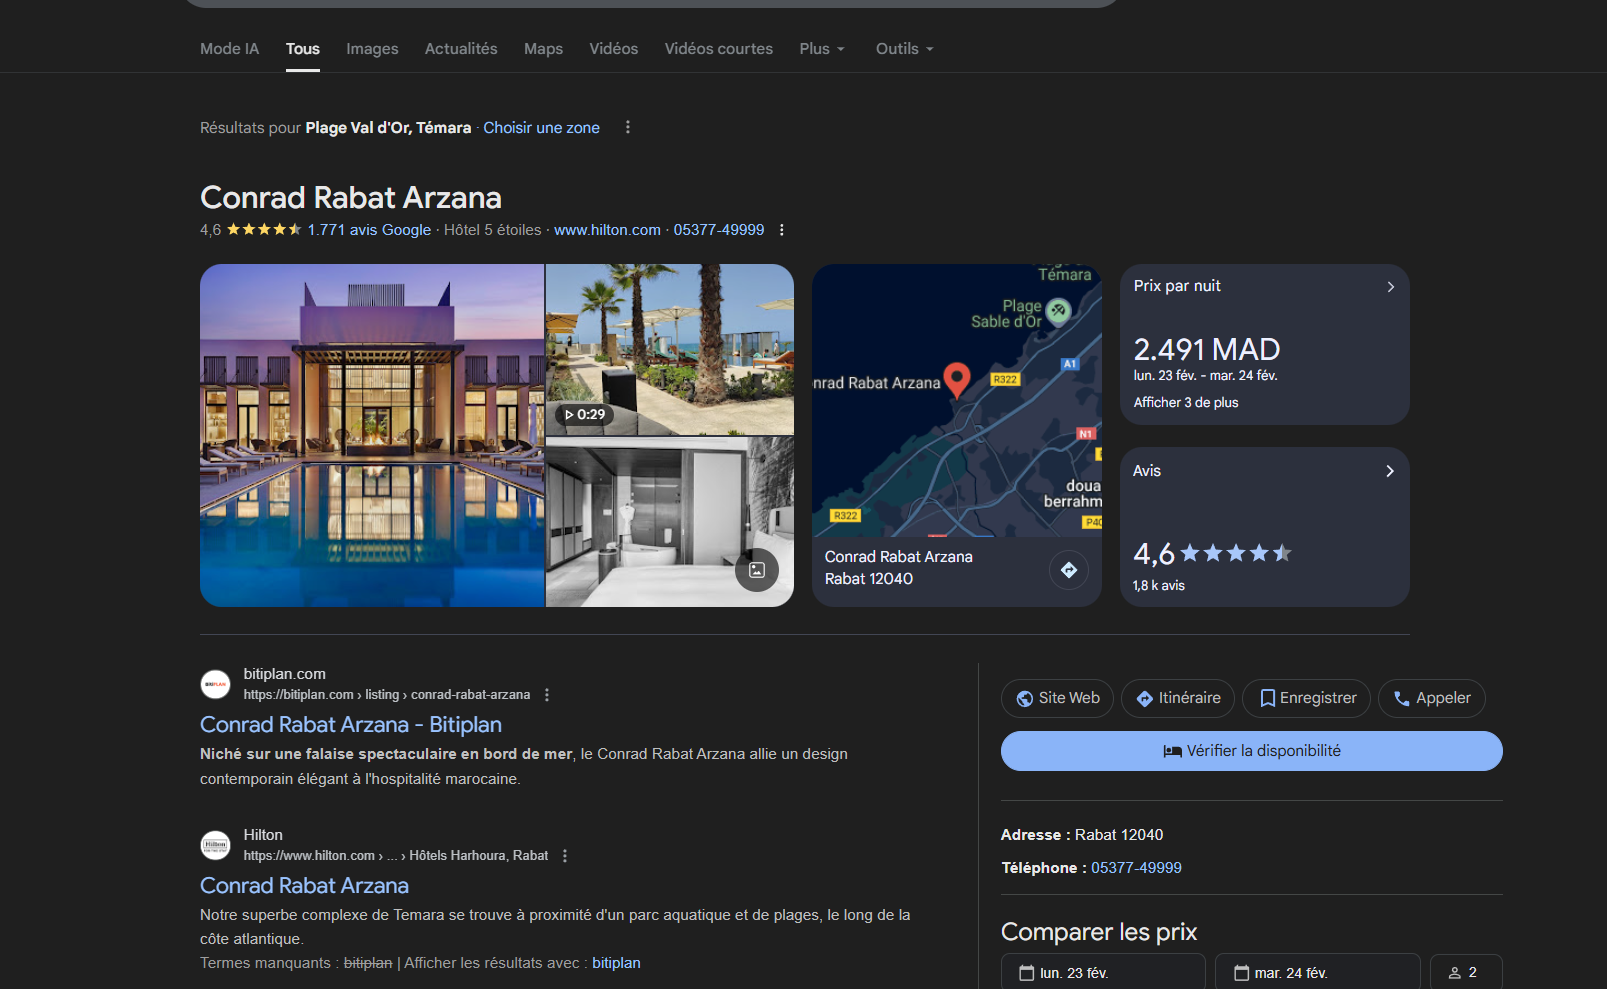Click the directions icon on map card
1607x989 pixels.
(x=1069, y=570)
